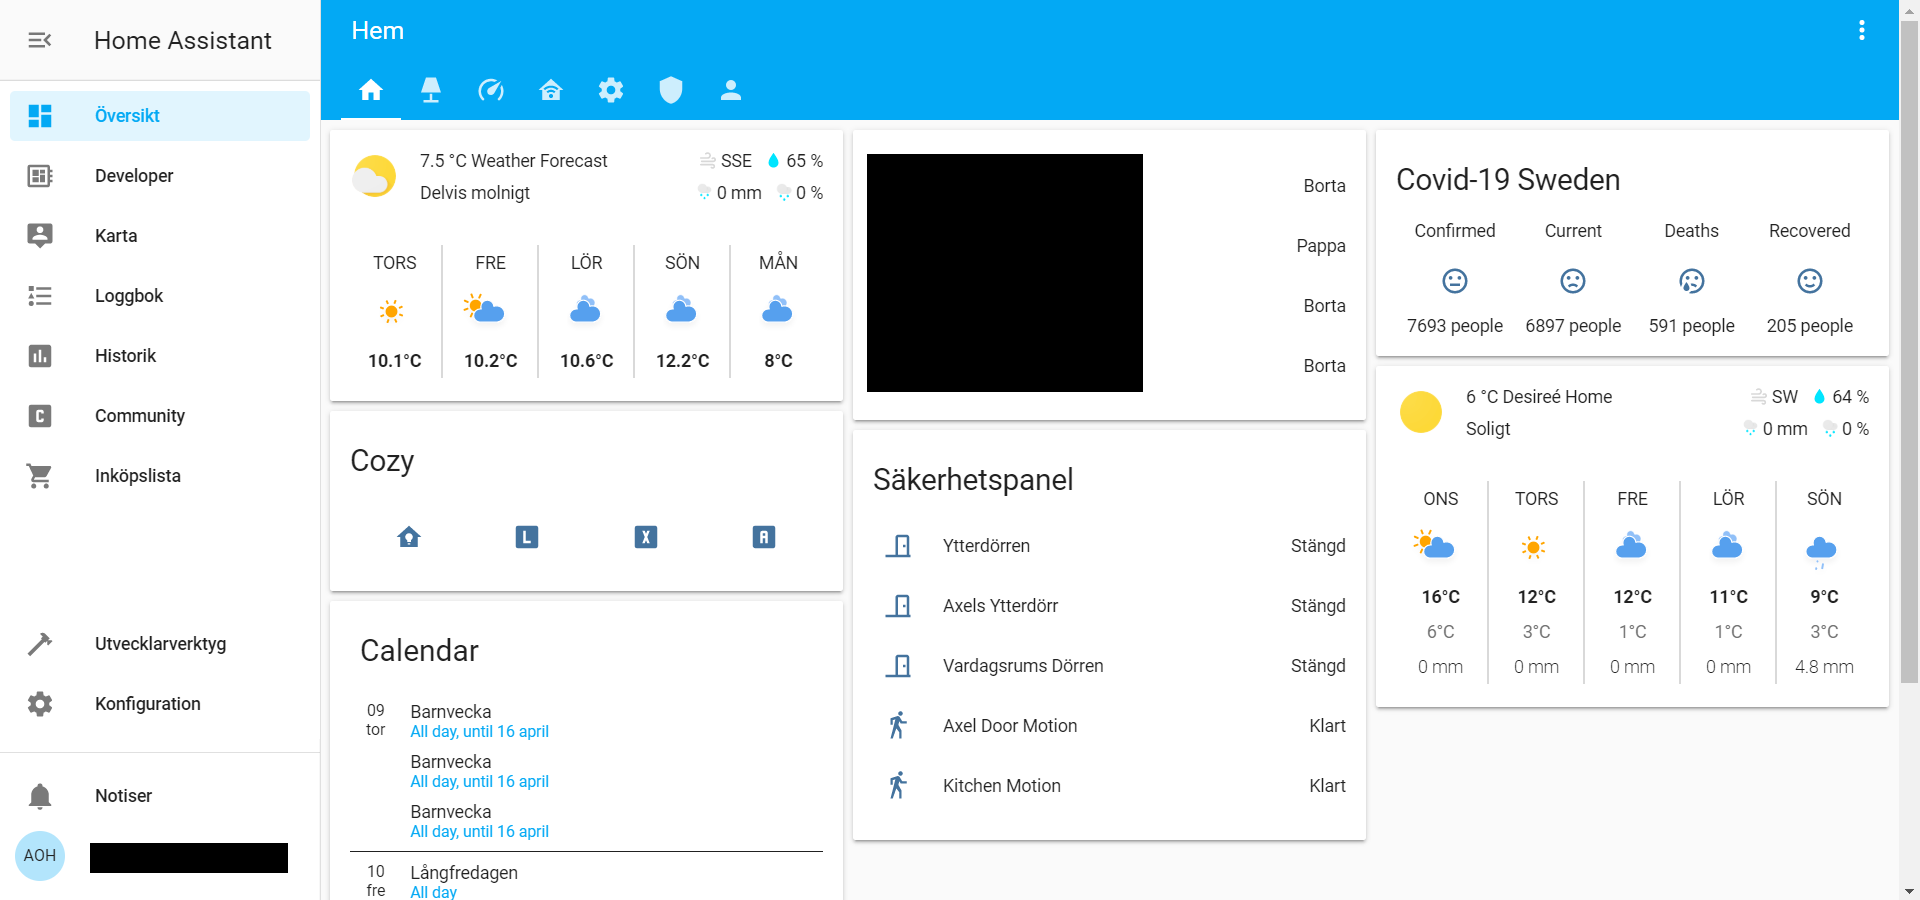The height and width of the screenshot is (900, 1920).
Task: Click the house-lightbulb icon in Cozy card
Action: tap(408, 537)
